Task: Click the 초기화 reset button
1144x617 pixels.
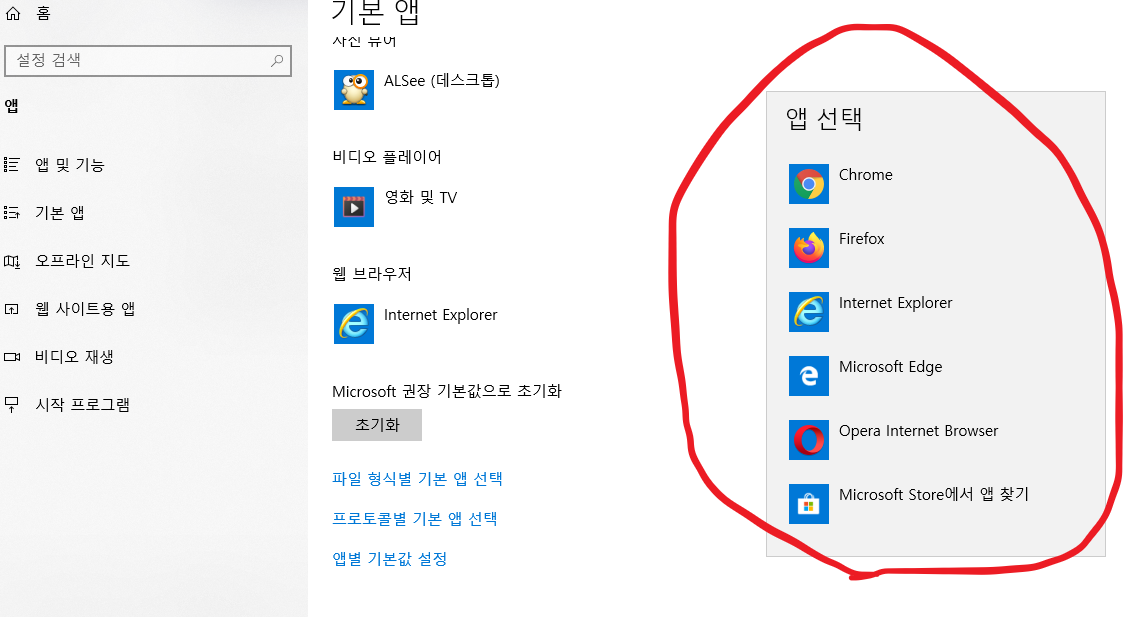Action: 376,425
